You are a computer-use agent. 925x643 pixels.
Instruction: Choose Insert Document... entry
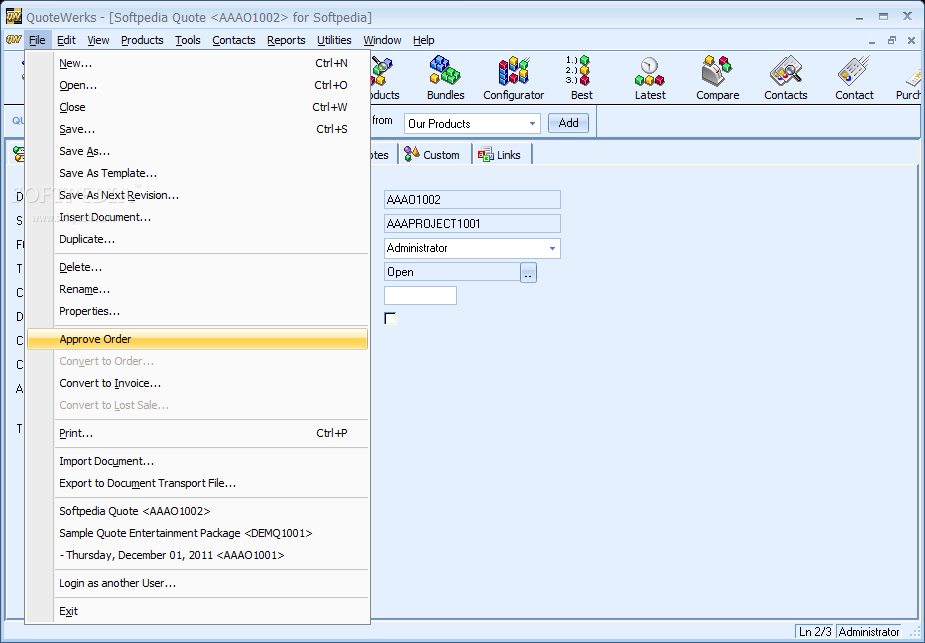click(x=197, y=217)
